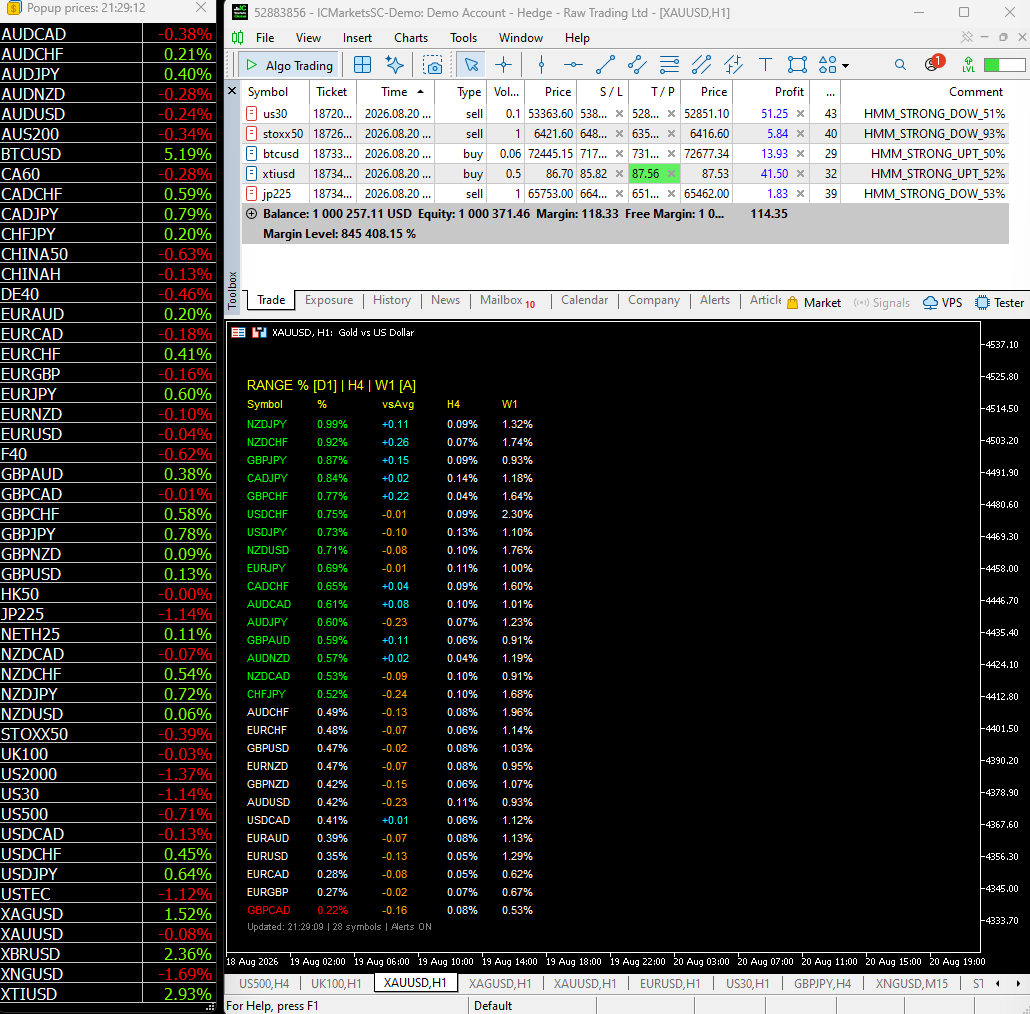Click the 87.56 take profit cell
The image size is (1030, 1014).
pos(654,174)
